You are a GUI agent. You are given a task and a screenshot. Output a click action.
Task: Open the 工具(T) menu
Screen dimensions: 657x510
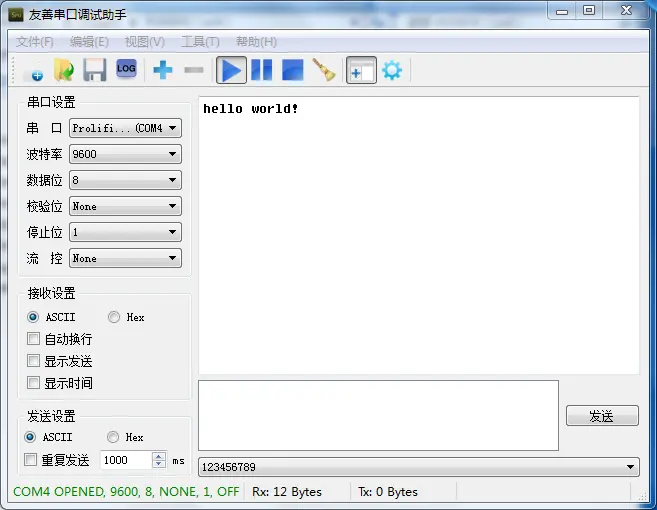[x=200, y=42]
